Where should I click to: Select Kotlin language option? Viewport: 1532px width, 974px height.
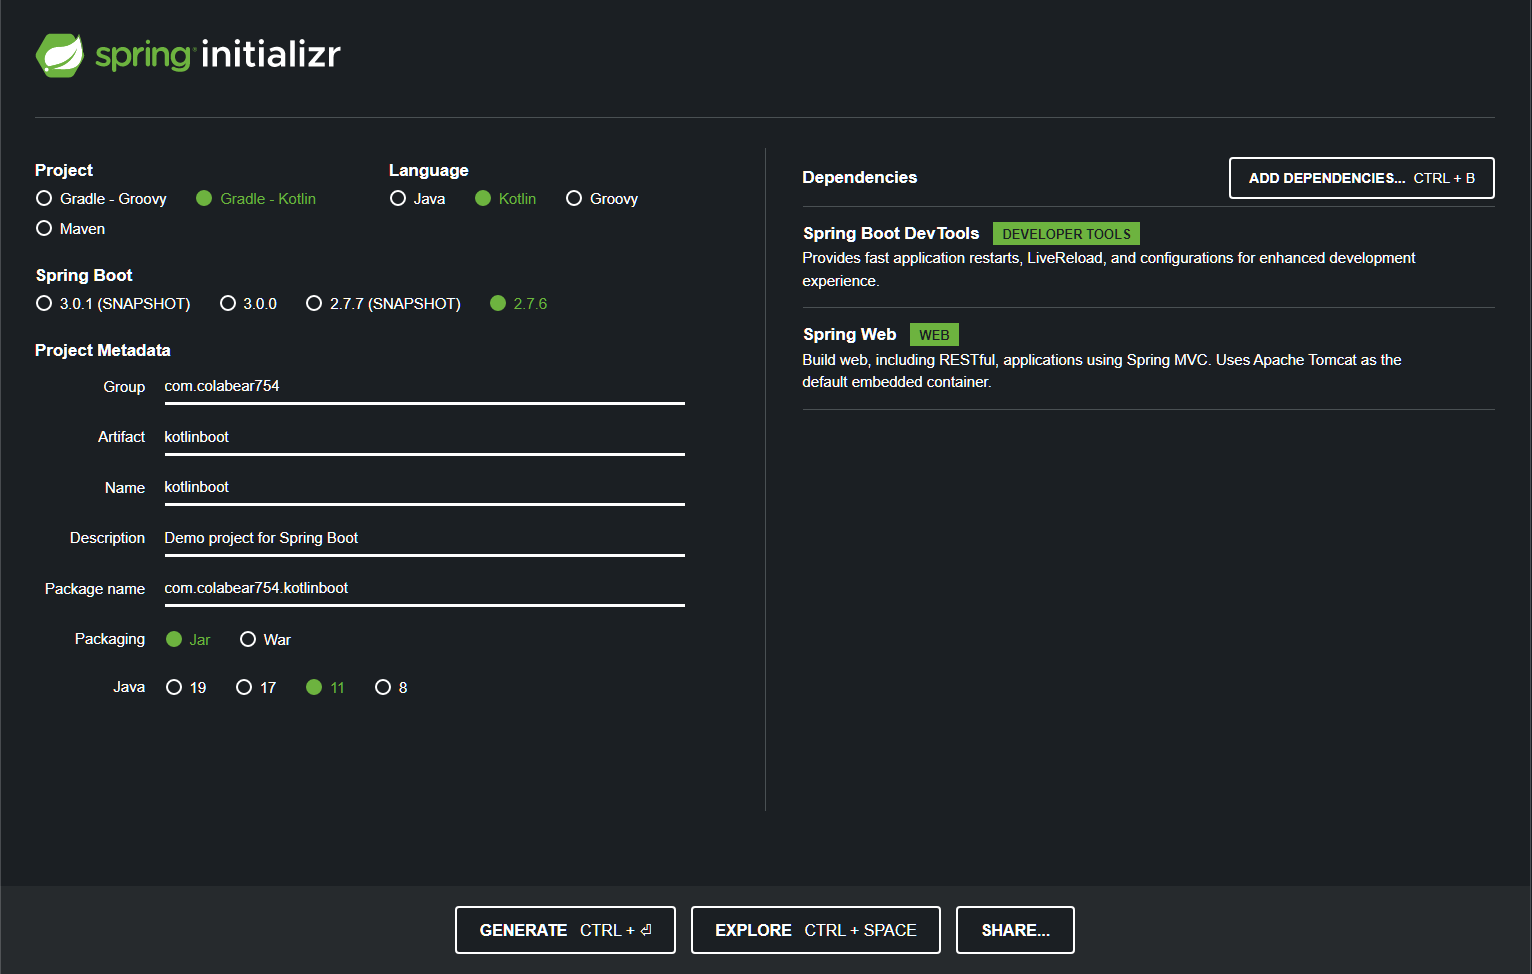506,199
